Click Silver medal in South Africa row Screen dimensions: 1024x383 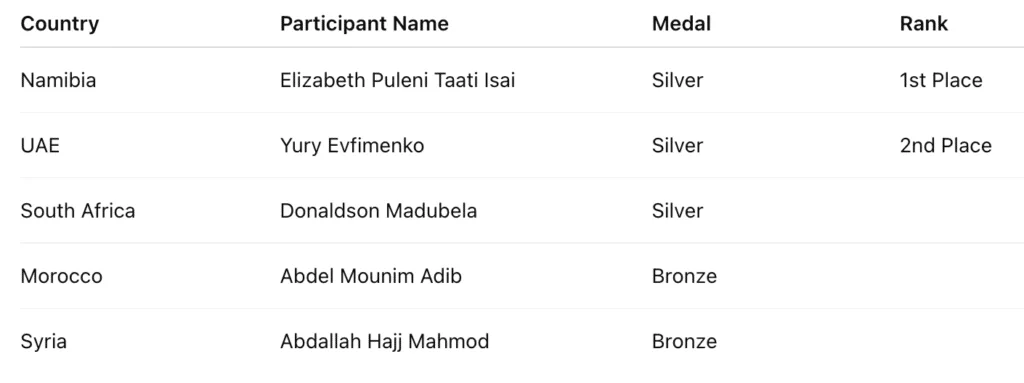677,210
